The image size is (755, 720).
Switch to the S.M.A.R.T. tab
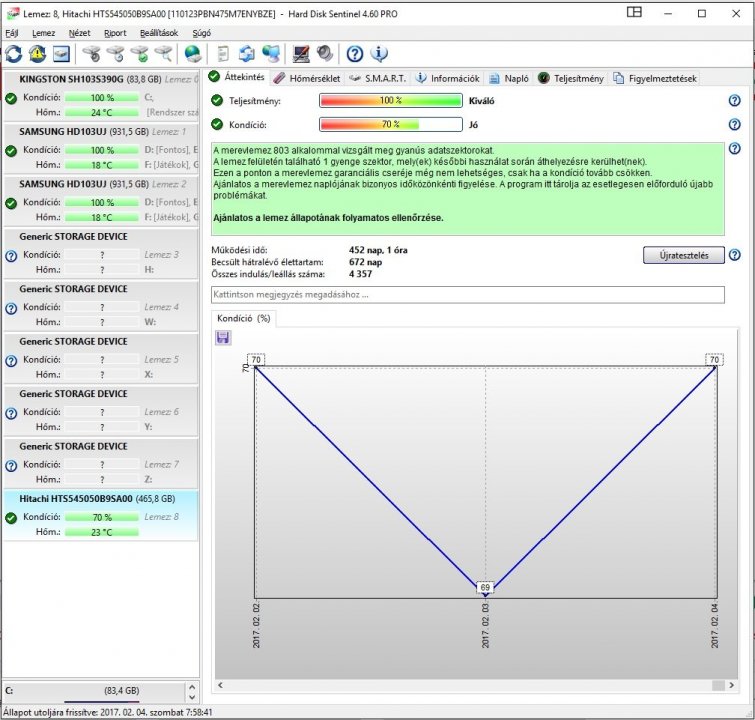point(376,78)
